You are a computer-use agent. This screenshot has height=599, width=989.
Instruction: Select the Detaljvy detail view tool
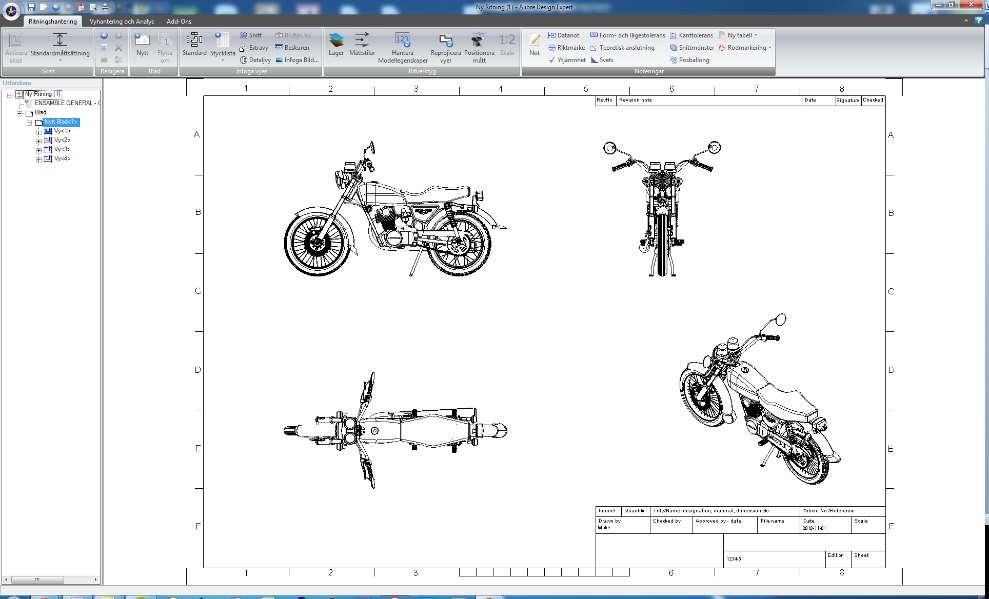pyautogui.click(x=255, y=60)
